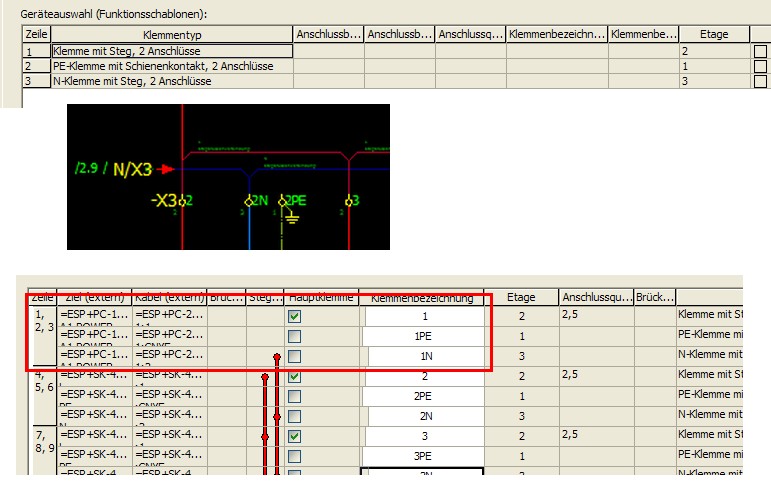This screenshot has width=771, height=500.
Task: Click Klemmenbezeichnung field 2N
Action: (426, 416)
